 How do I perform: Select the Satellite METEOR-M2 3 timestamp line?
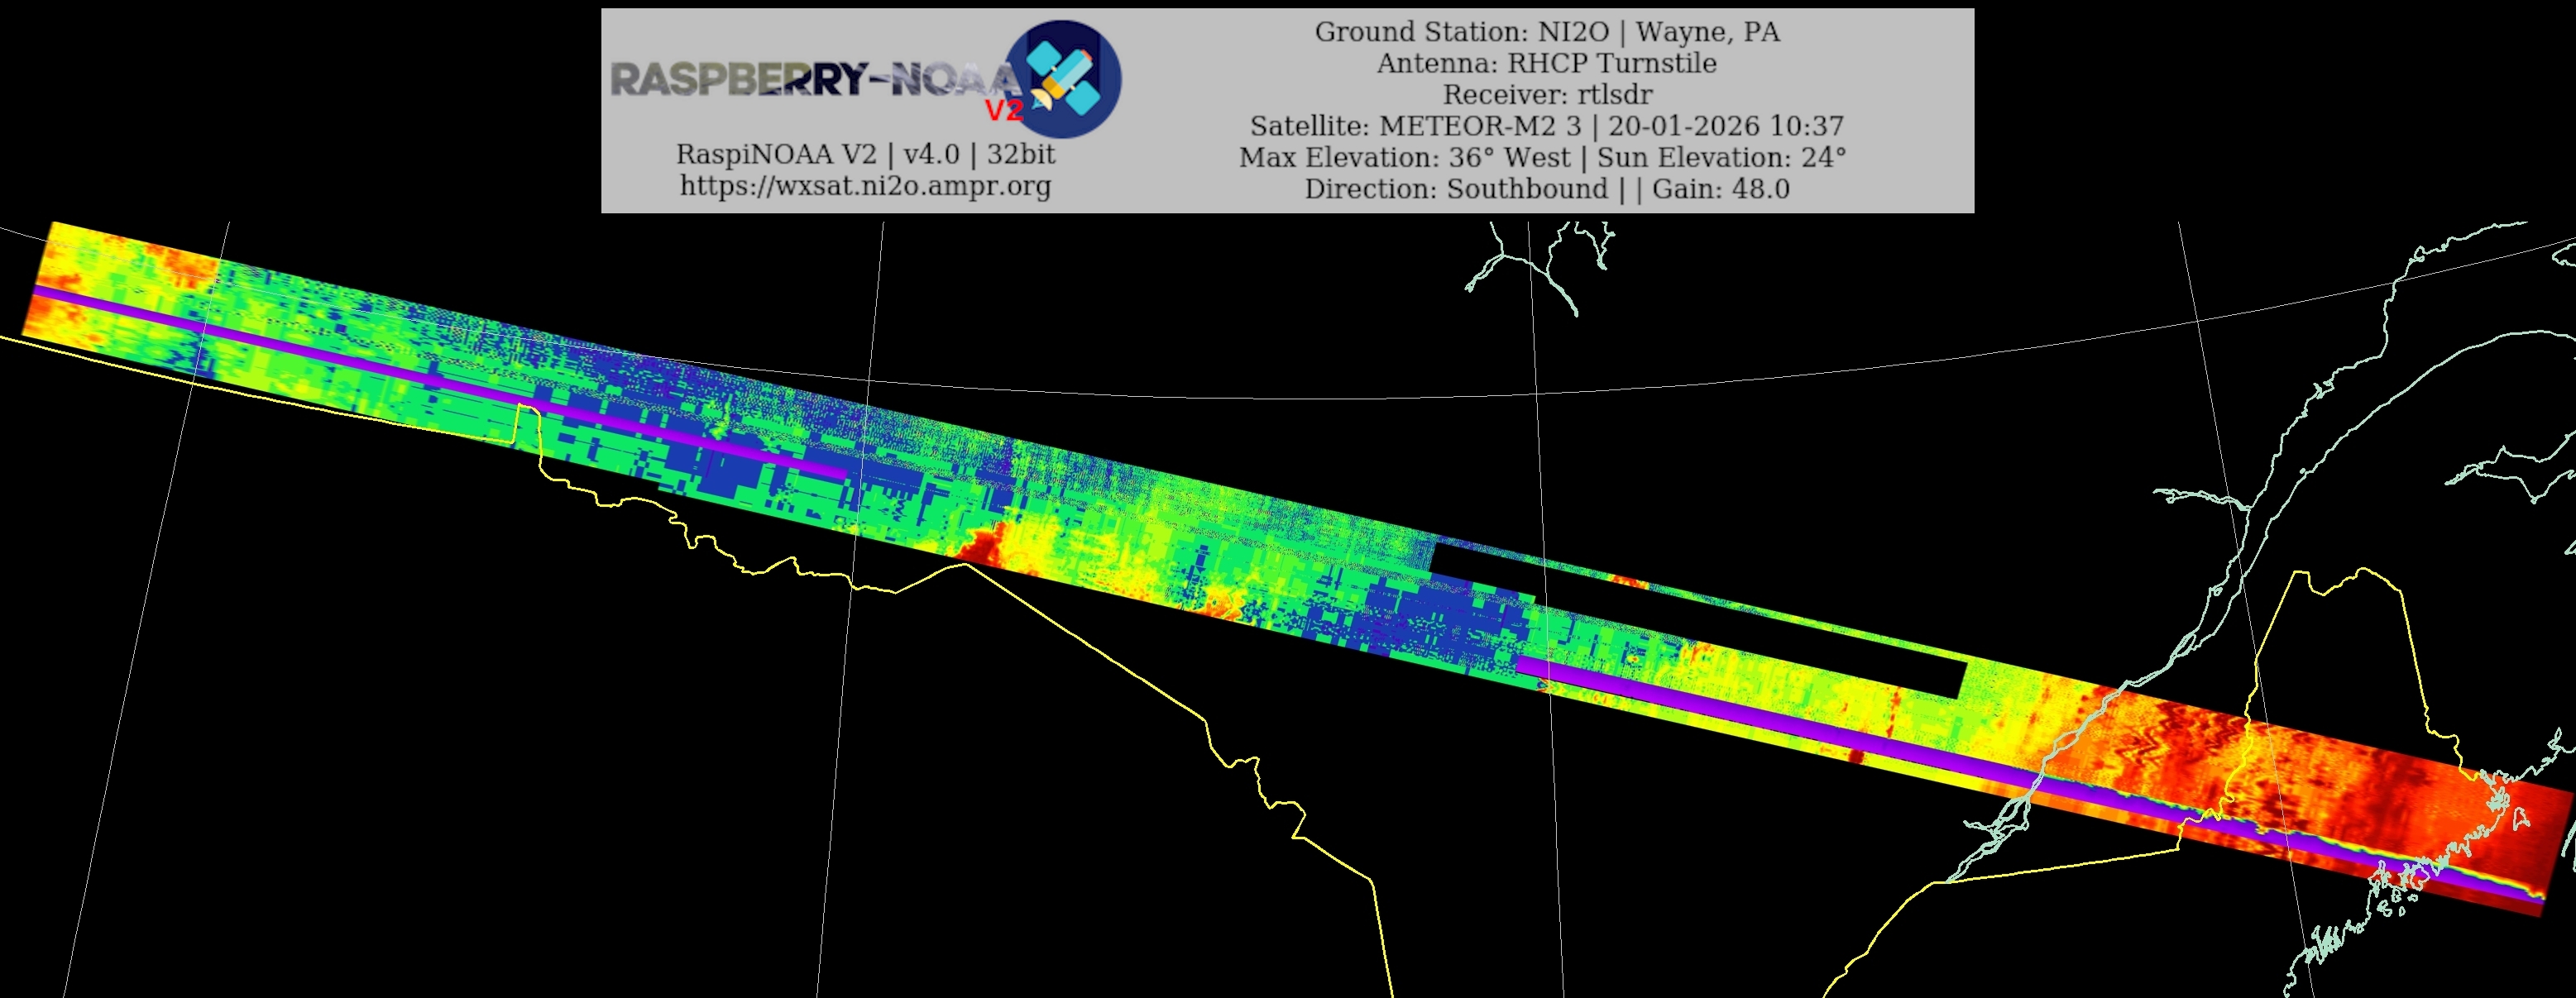pyautogui.click(x=1546, y=126)
